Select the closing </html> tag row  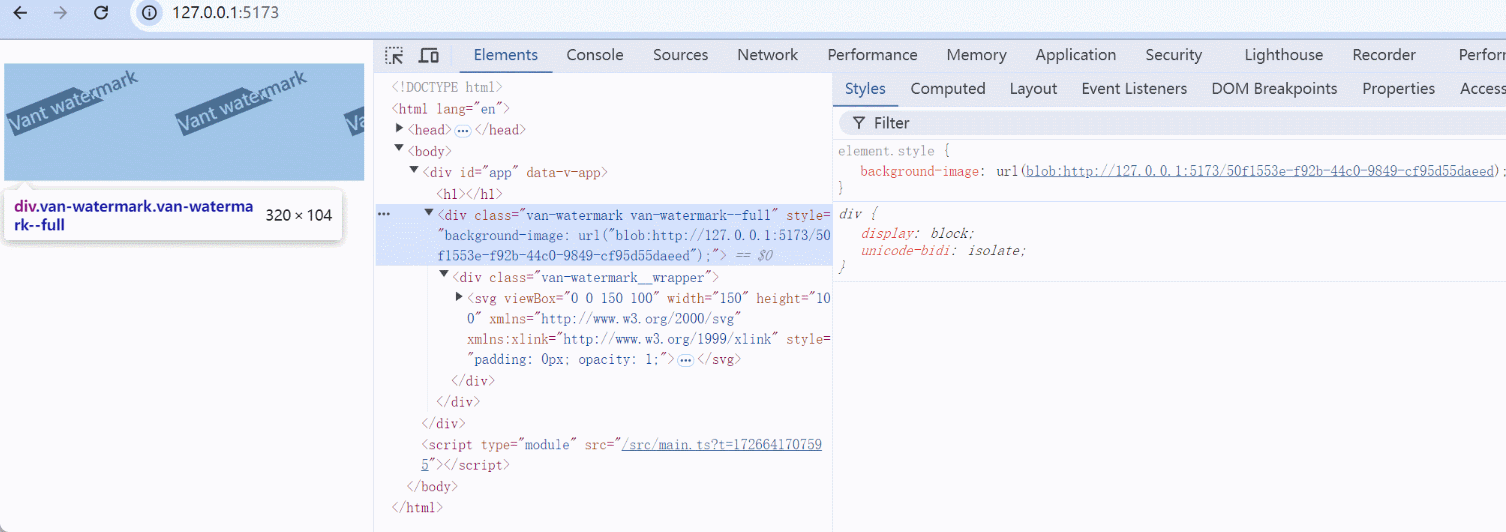tap(417, 508)
